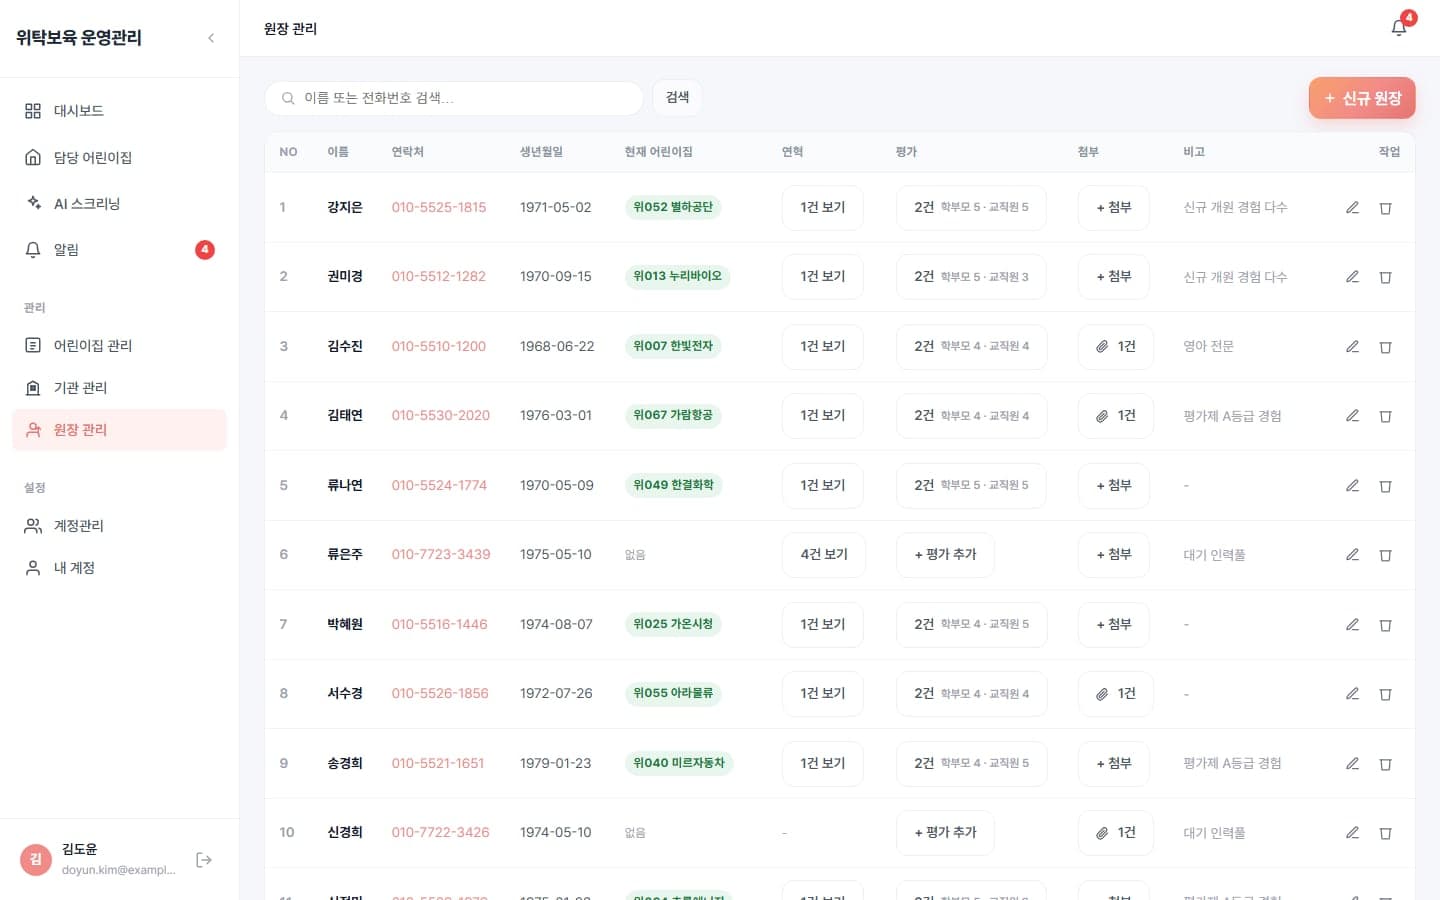This screenshot has width=1440, height=900.
Task: Click 평가 추가 for 신경희
Action: [945, 833]
